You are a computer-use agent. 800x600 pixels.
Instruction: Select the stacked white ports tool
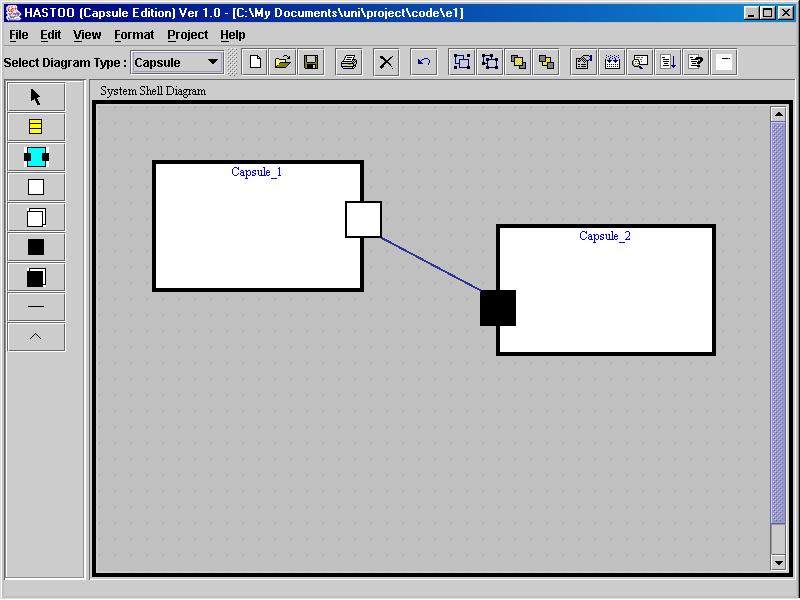[36, 217]
